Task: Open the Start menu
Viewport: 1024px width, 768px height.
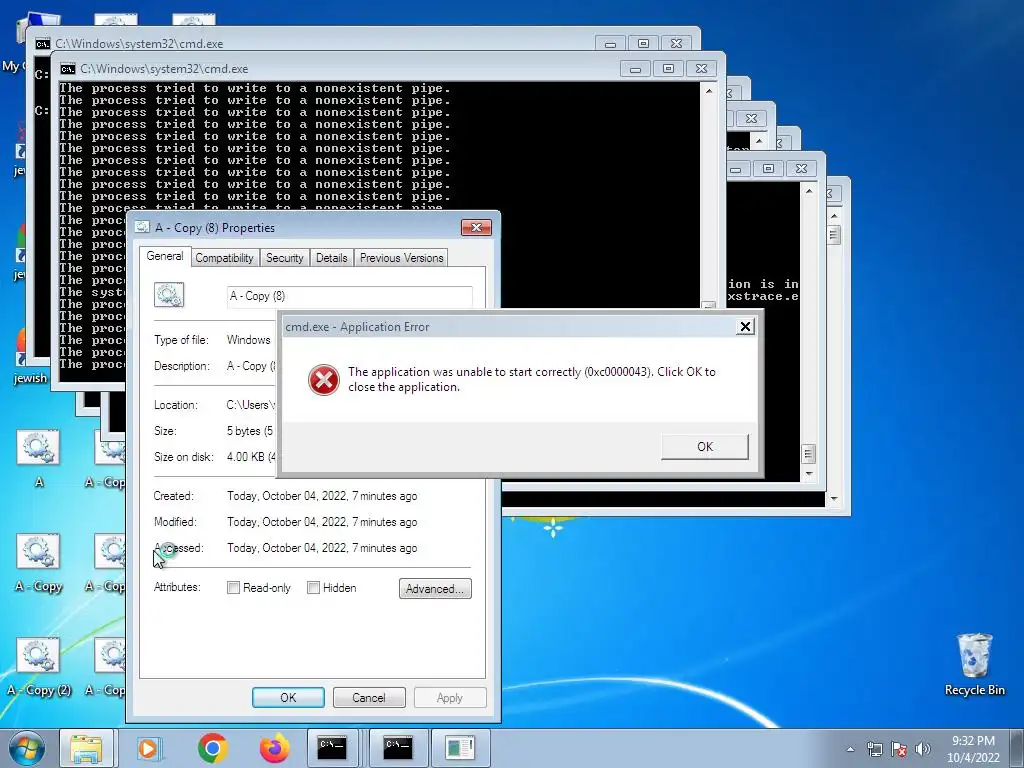Action: pos(26,748)
